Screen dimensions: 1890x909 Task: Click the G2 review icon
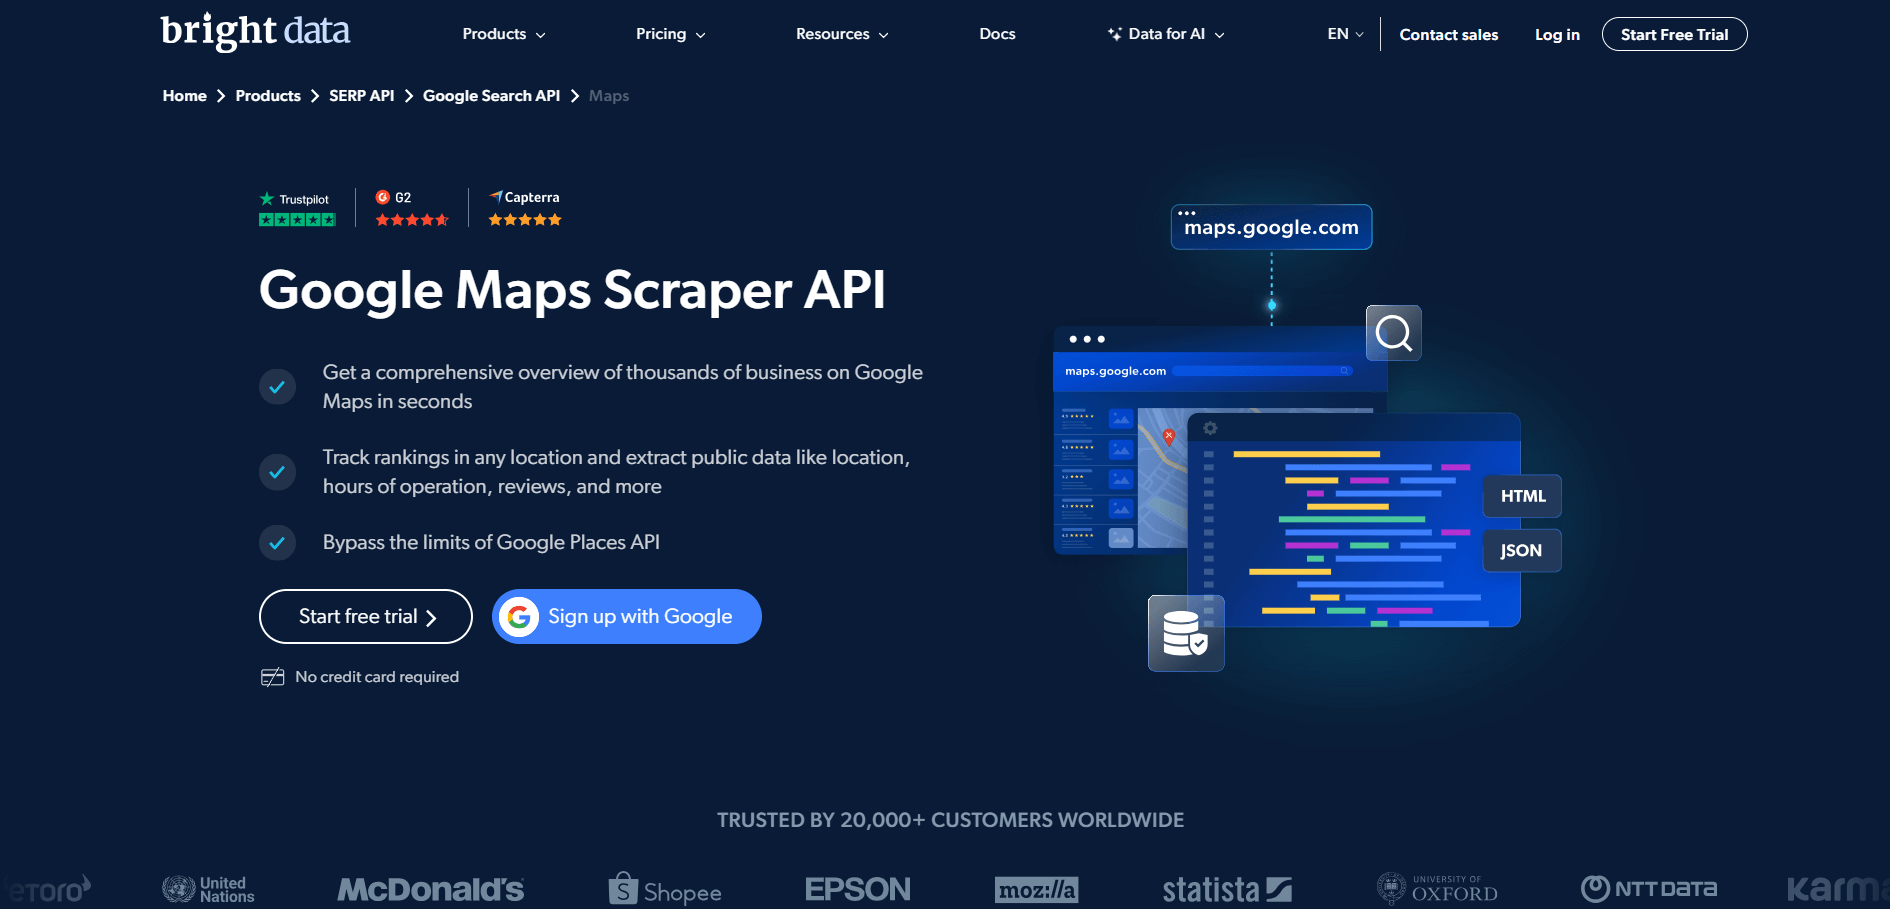point(385,197)
